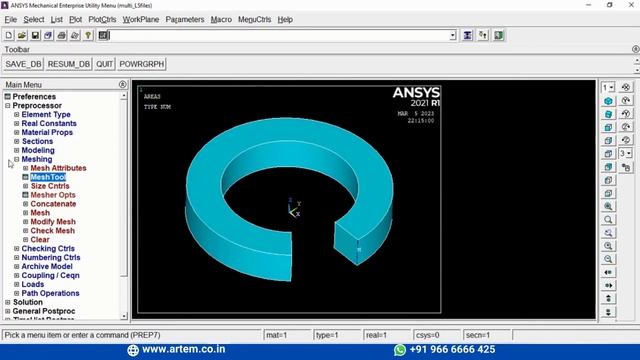Switch to Isometric View icon
This screenshot has width=640, height=360.
point(608,101)
